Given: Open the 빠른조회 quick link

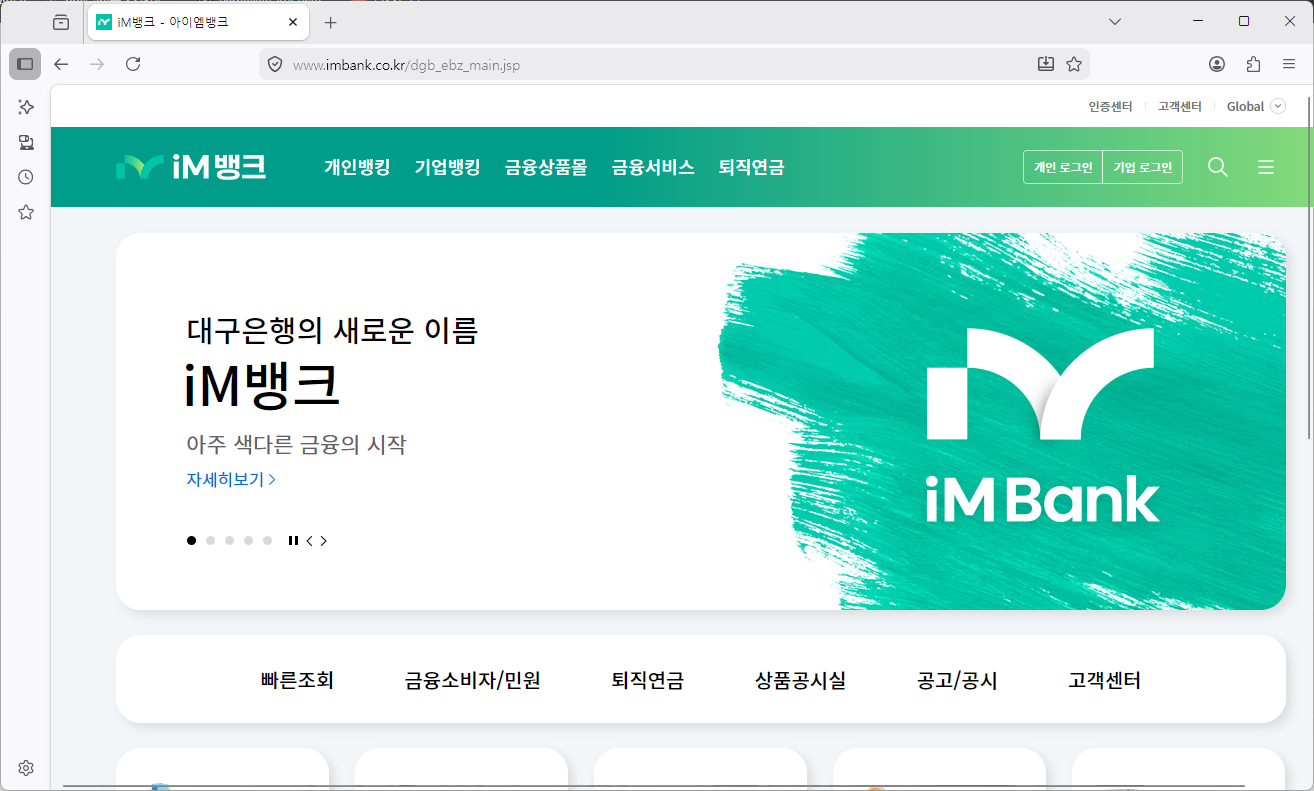Looking at the screenshot, I should point(297,681).
